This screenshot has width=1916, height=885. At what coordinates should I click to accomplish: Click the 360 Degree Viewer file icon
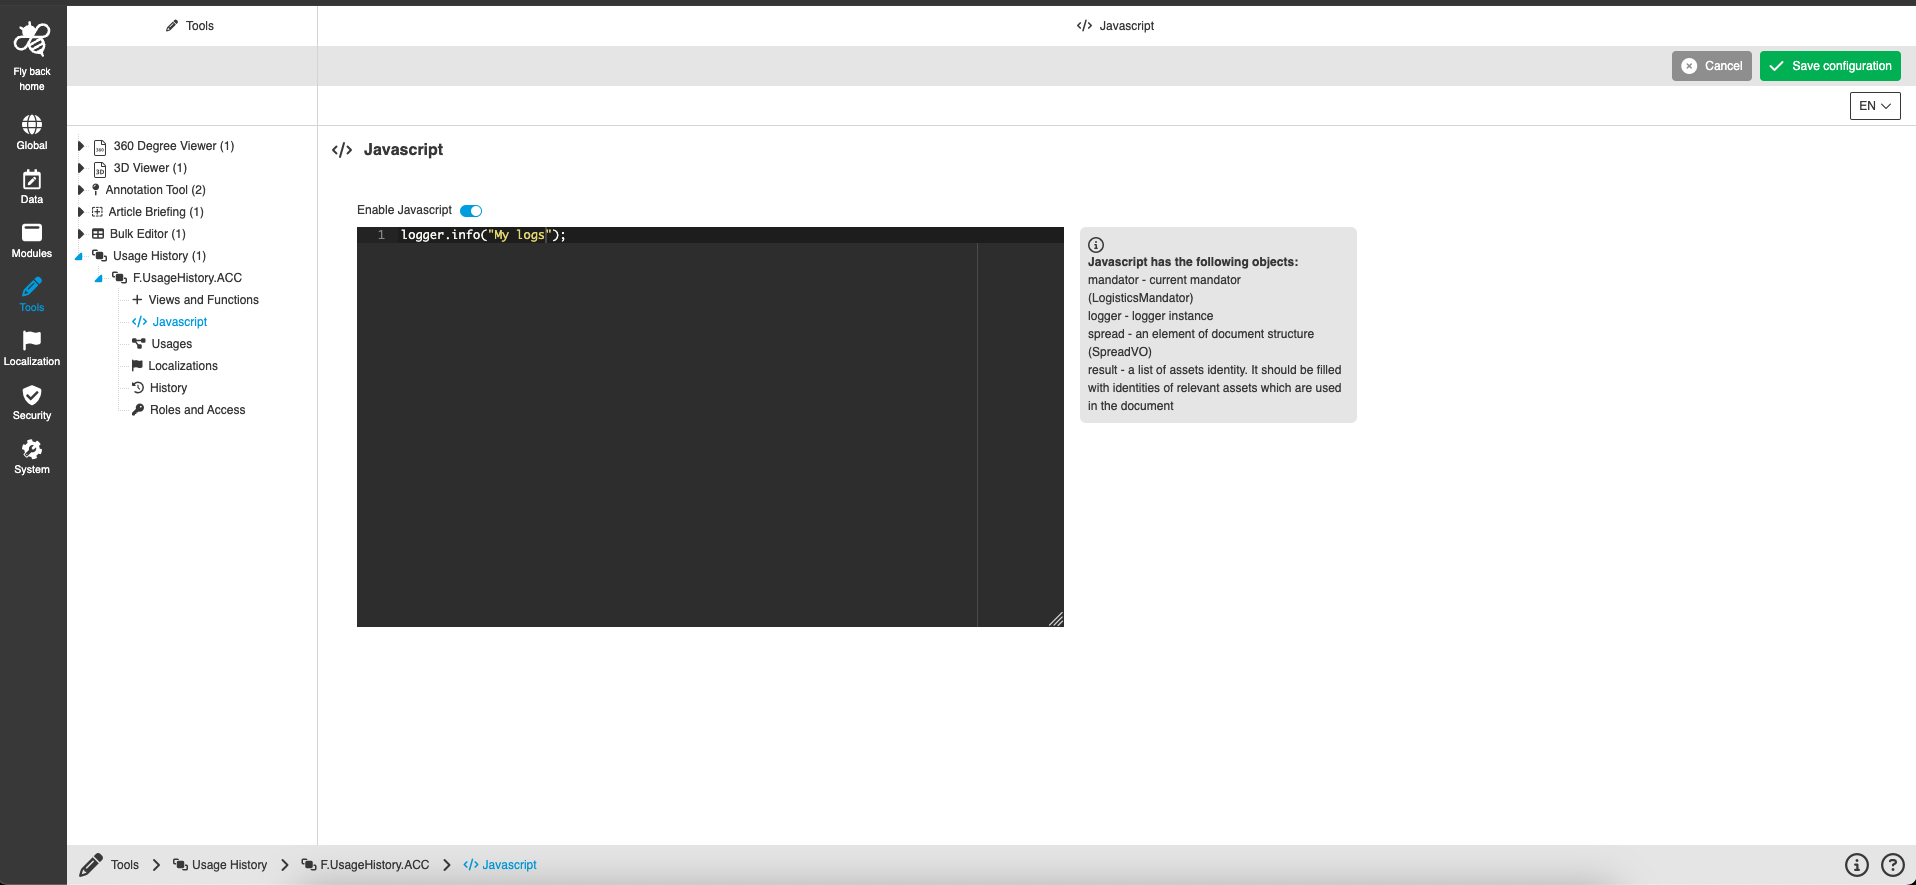[x=100, y=147]
